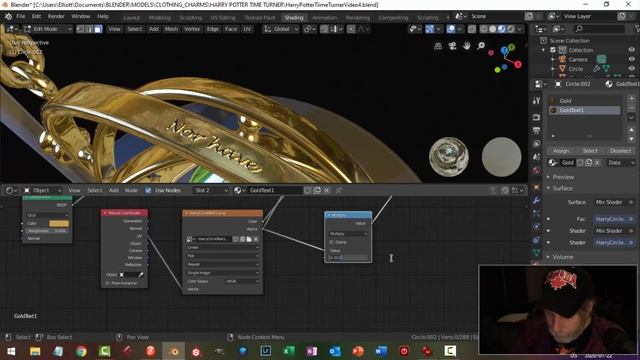Click the pan hand icon in viewport
The image size is (640, 360).
pyautogui.click(x=467, y=46)
